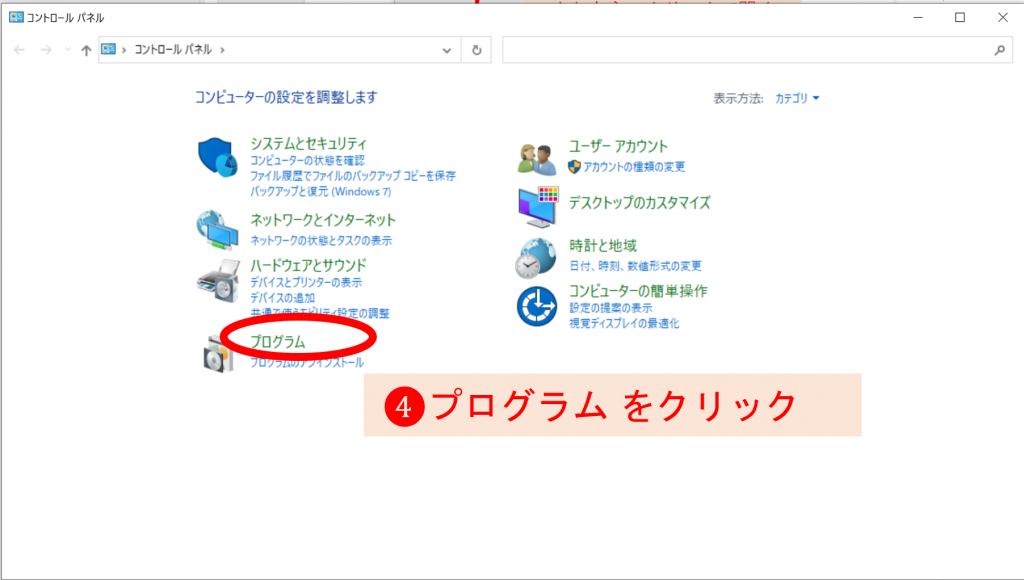Open the Desktop Customization monitor icon
Screen dimensions: 1024x580
point(538,206)
